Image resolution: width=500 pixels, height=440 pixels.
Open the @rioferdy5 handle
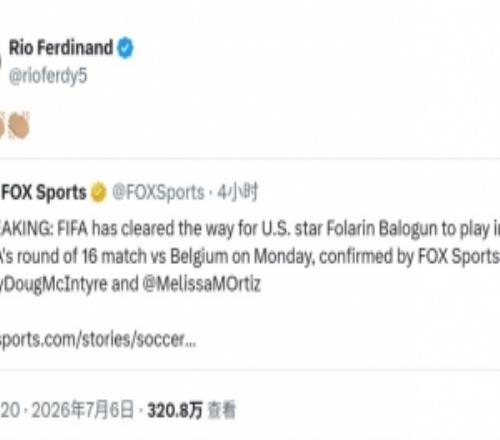(48, 76)
